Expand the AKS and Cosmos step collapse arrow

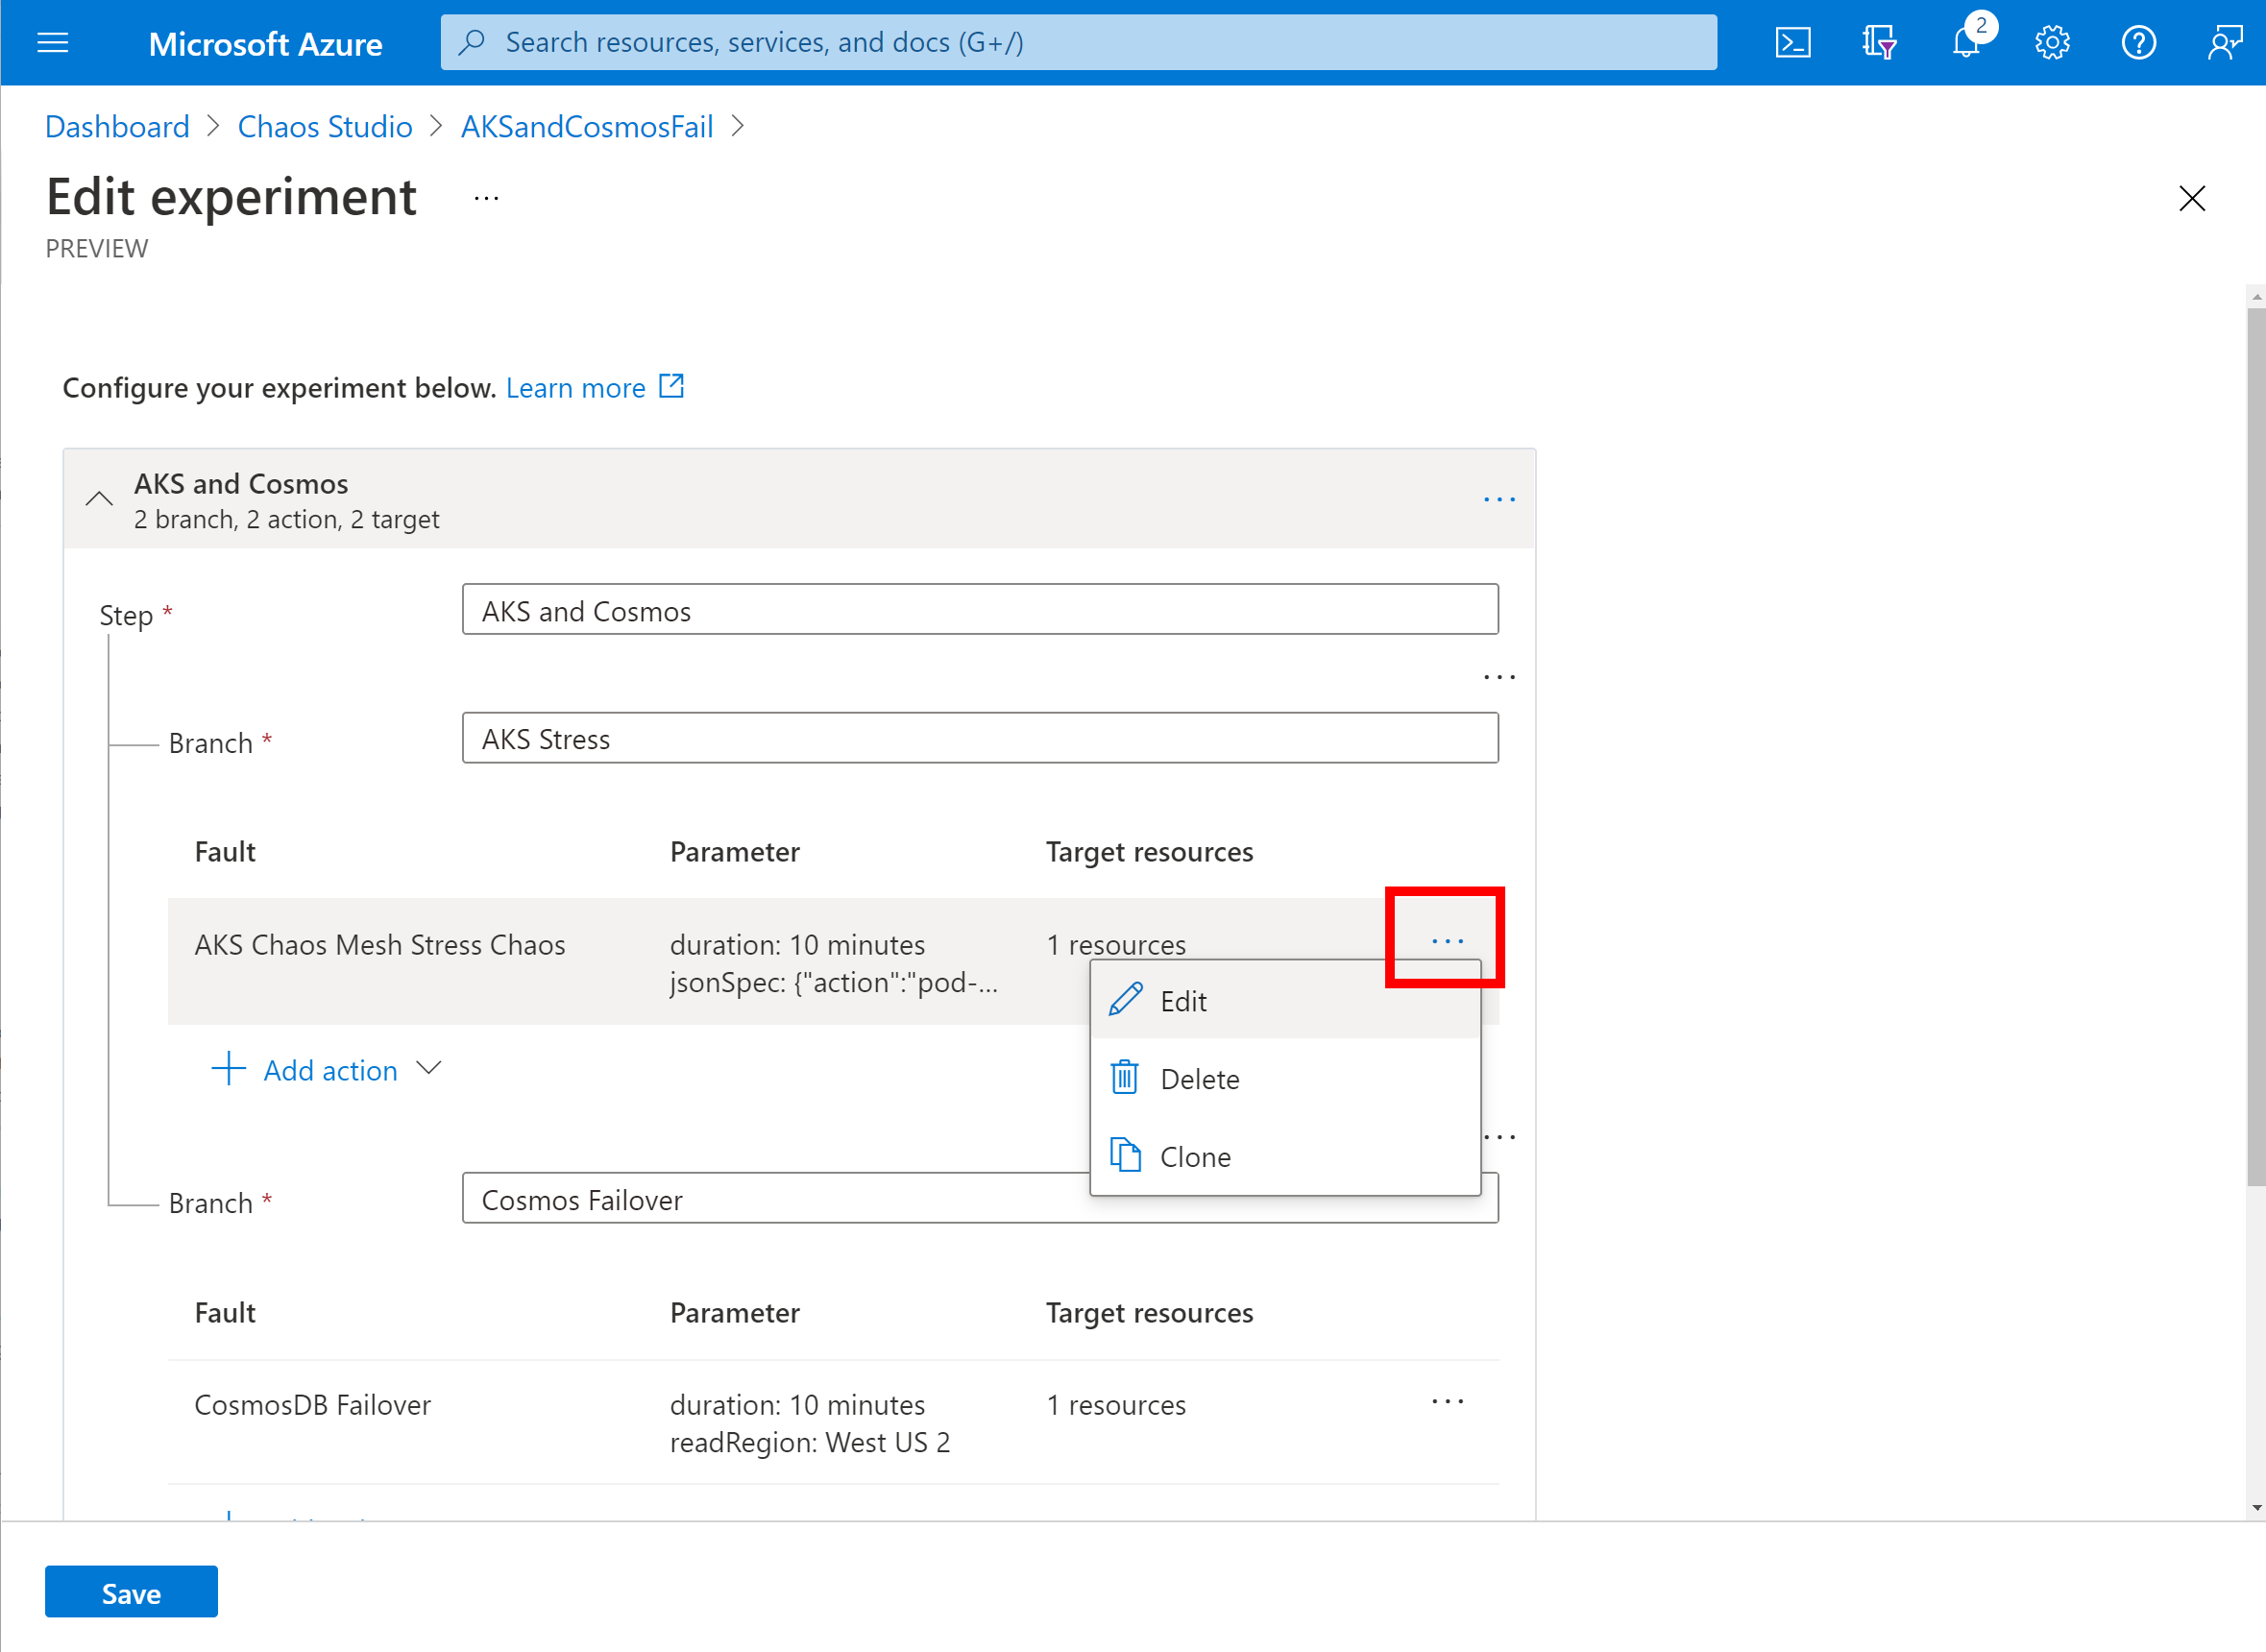pos(99,499)
